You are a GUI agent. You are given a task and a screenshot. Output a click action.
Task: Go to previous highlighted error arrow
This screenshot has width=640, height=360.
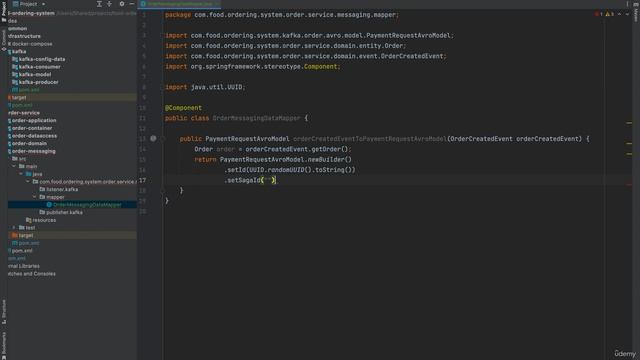[620, 14]
